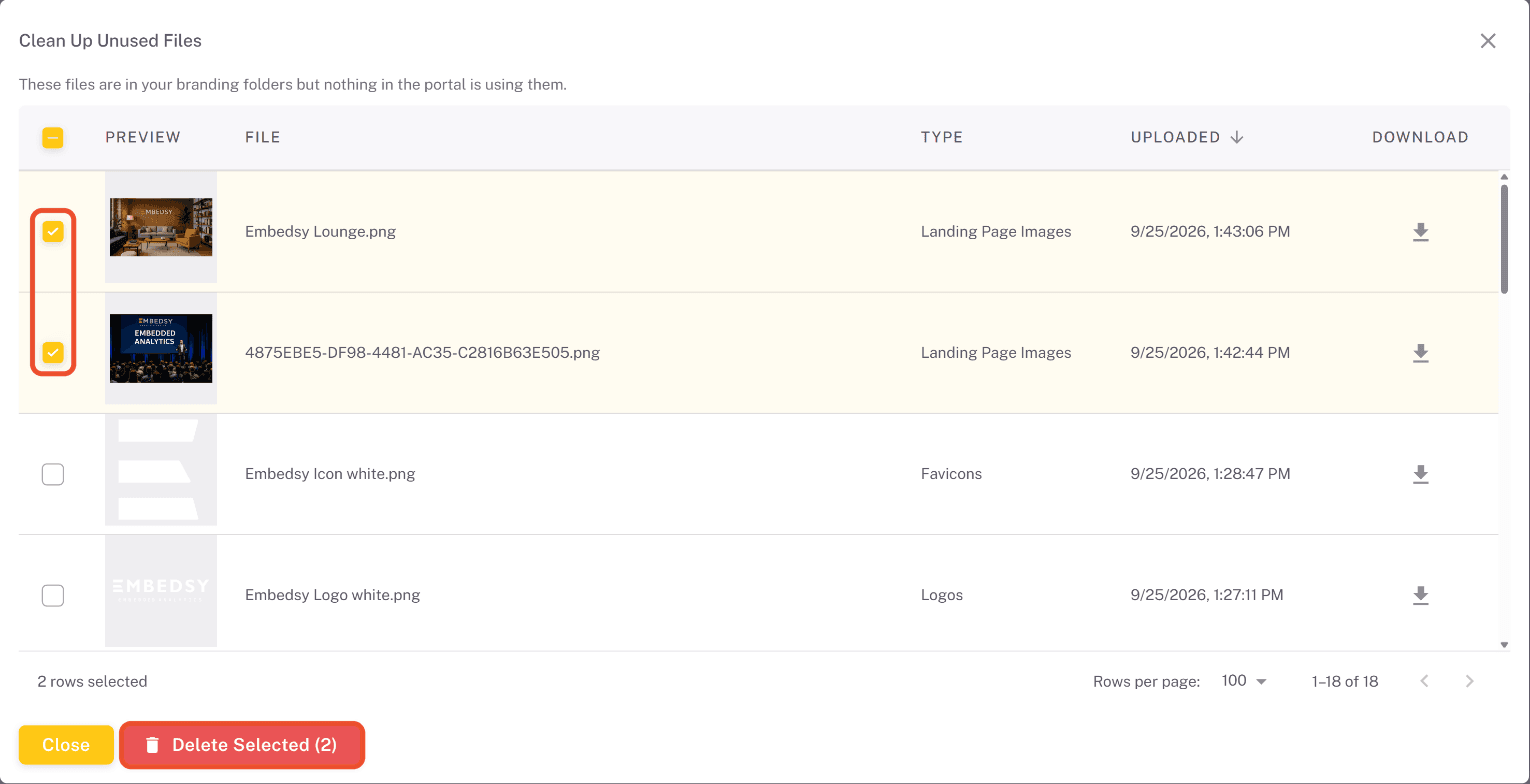Uncheck the 4875EBE5 file row checkbox
The height and width of the screenshot is (784, 1530).
tap(53, 352)
